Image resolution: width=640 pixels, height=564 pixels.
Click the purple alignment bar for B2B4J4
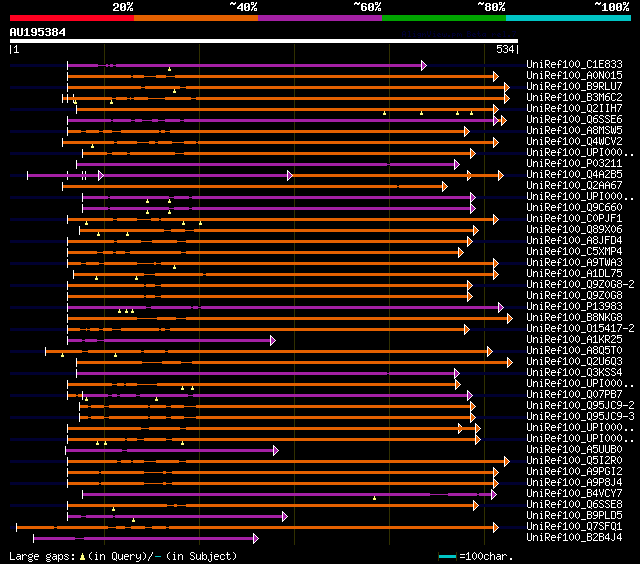[x=146, y=539]
